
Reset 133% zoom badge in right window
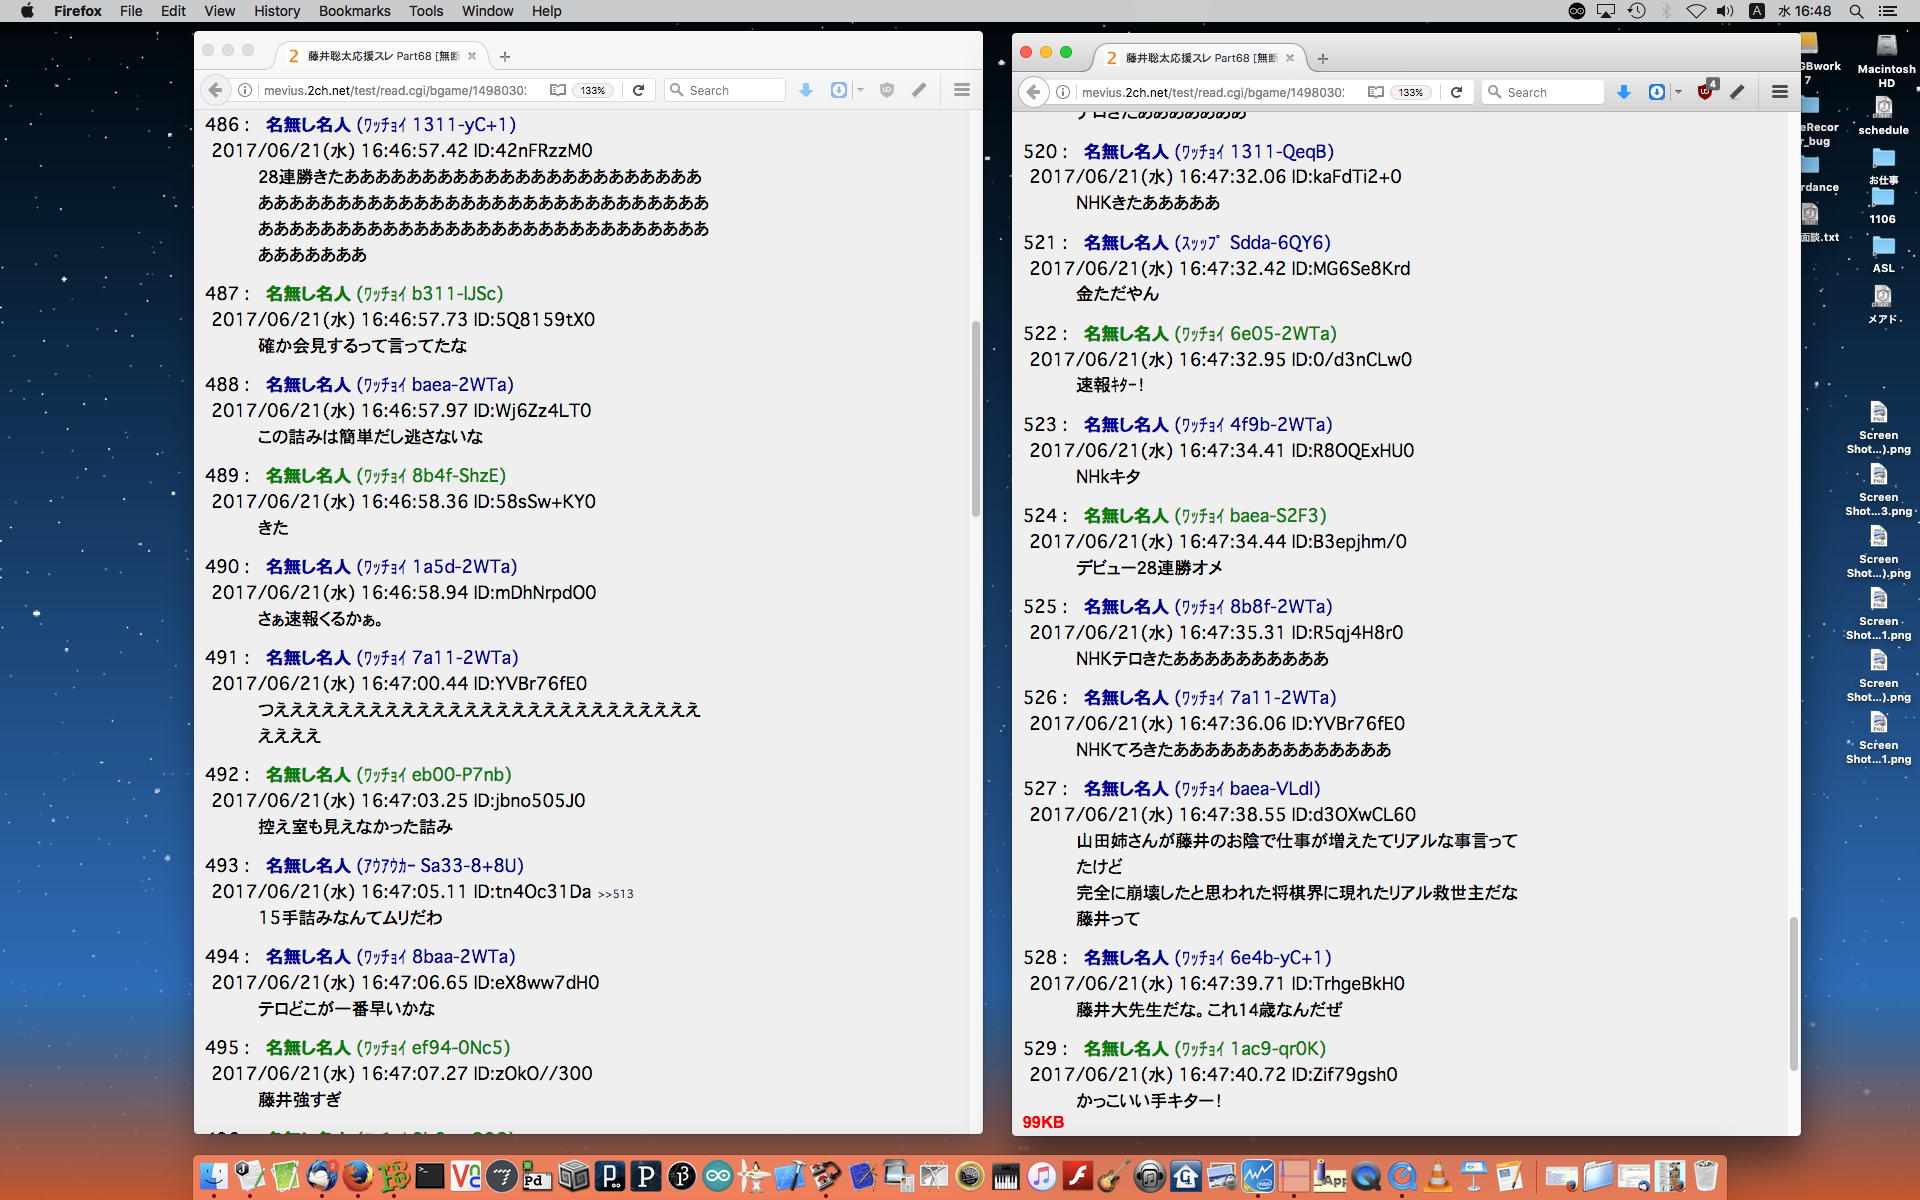pos(1411,92)
